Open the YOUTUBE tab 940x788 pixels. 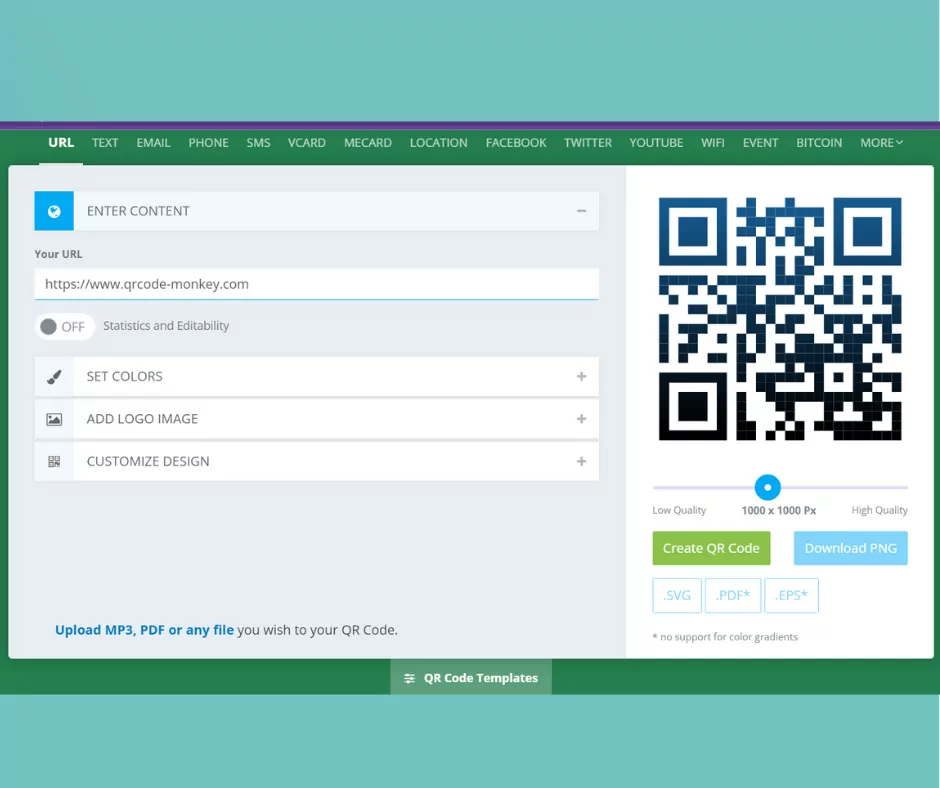pyautogui.click(x=656, y=143)
